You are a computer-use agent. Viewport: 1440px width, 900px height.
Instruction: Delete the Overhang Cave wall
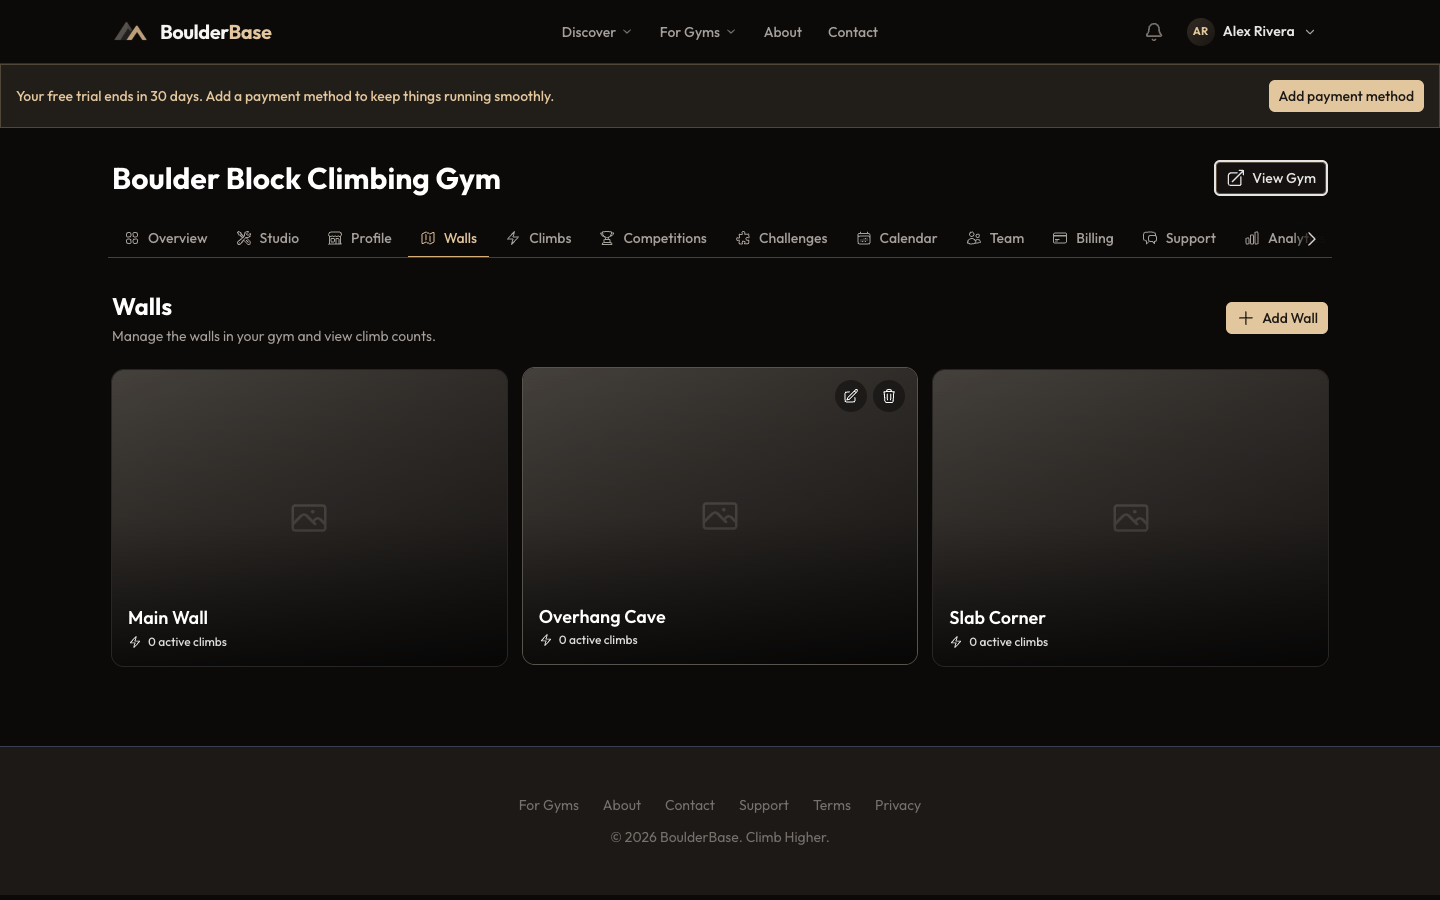pyautogui.click(x=889, y=396)
